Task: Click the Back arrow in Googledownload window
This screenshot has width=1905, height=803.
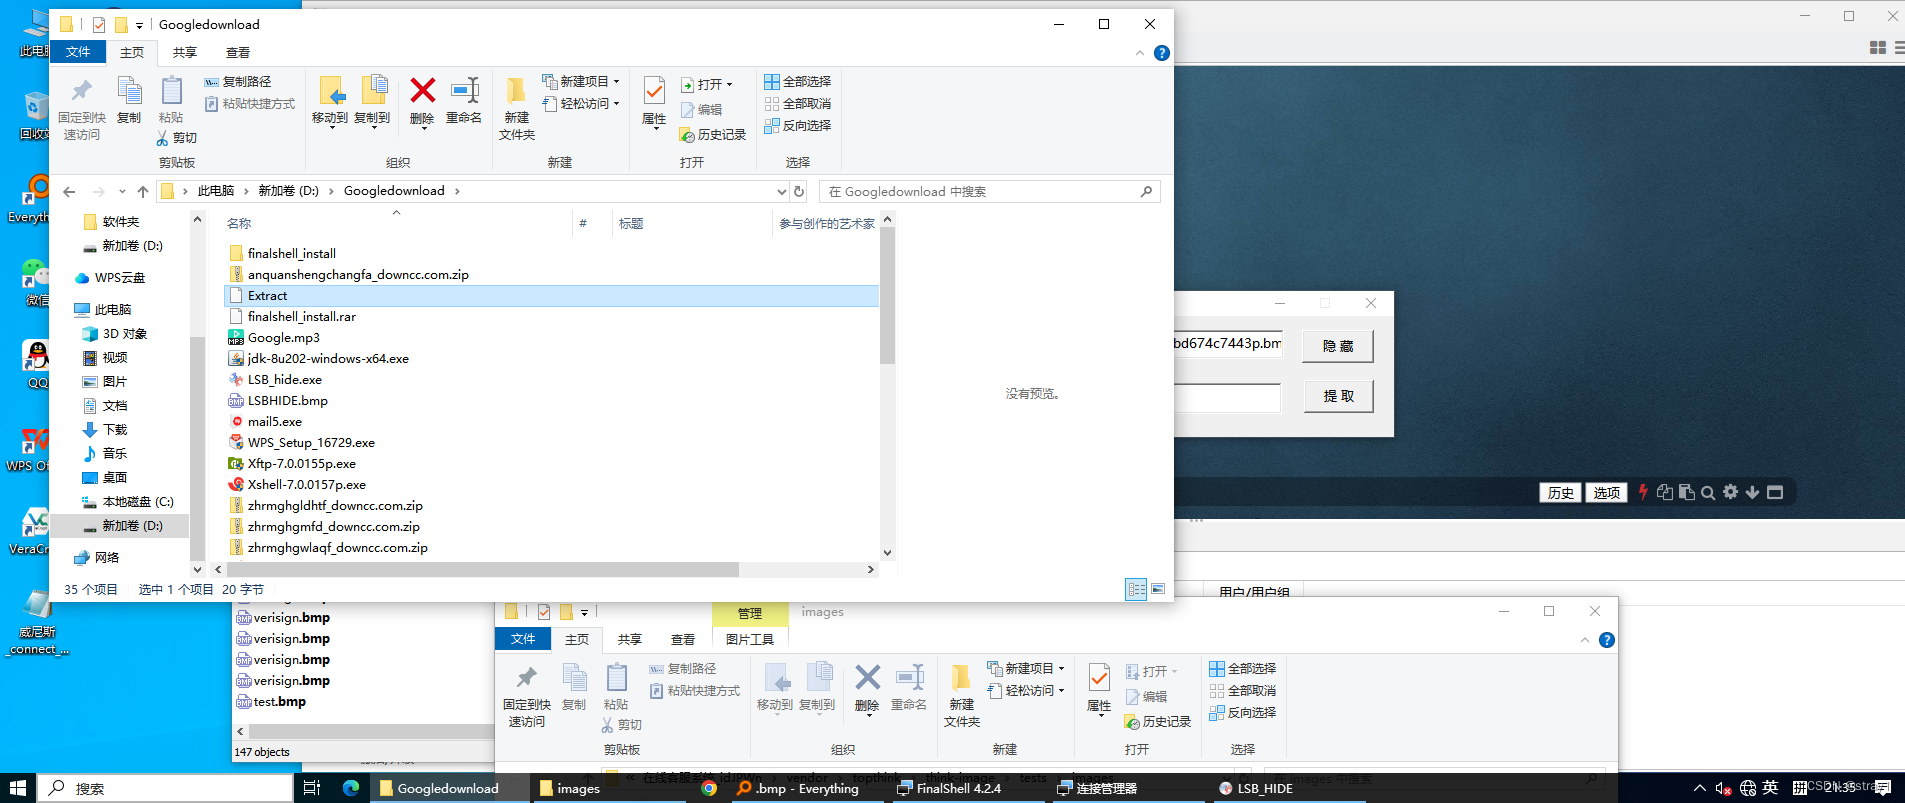Action: (x=69, y=192)
